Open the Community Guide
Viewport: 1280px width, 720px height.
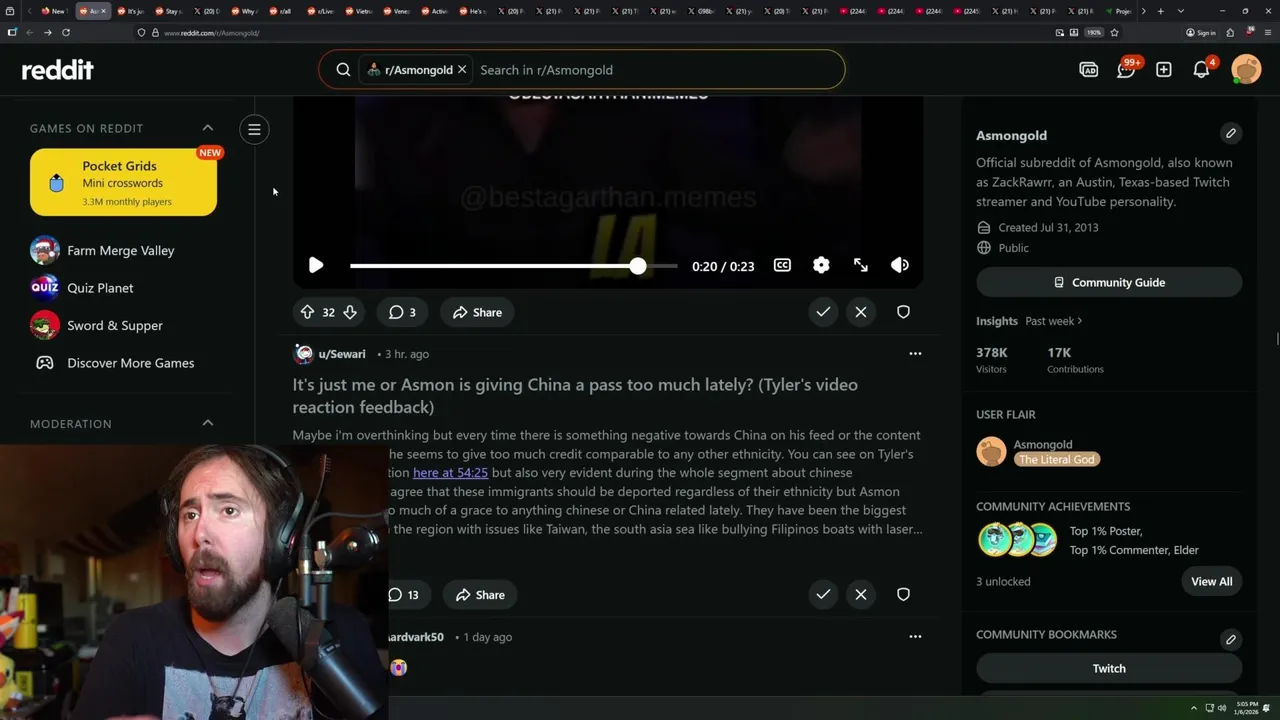[x=1109, y=282]
